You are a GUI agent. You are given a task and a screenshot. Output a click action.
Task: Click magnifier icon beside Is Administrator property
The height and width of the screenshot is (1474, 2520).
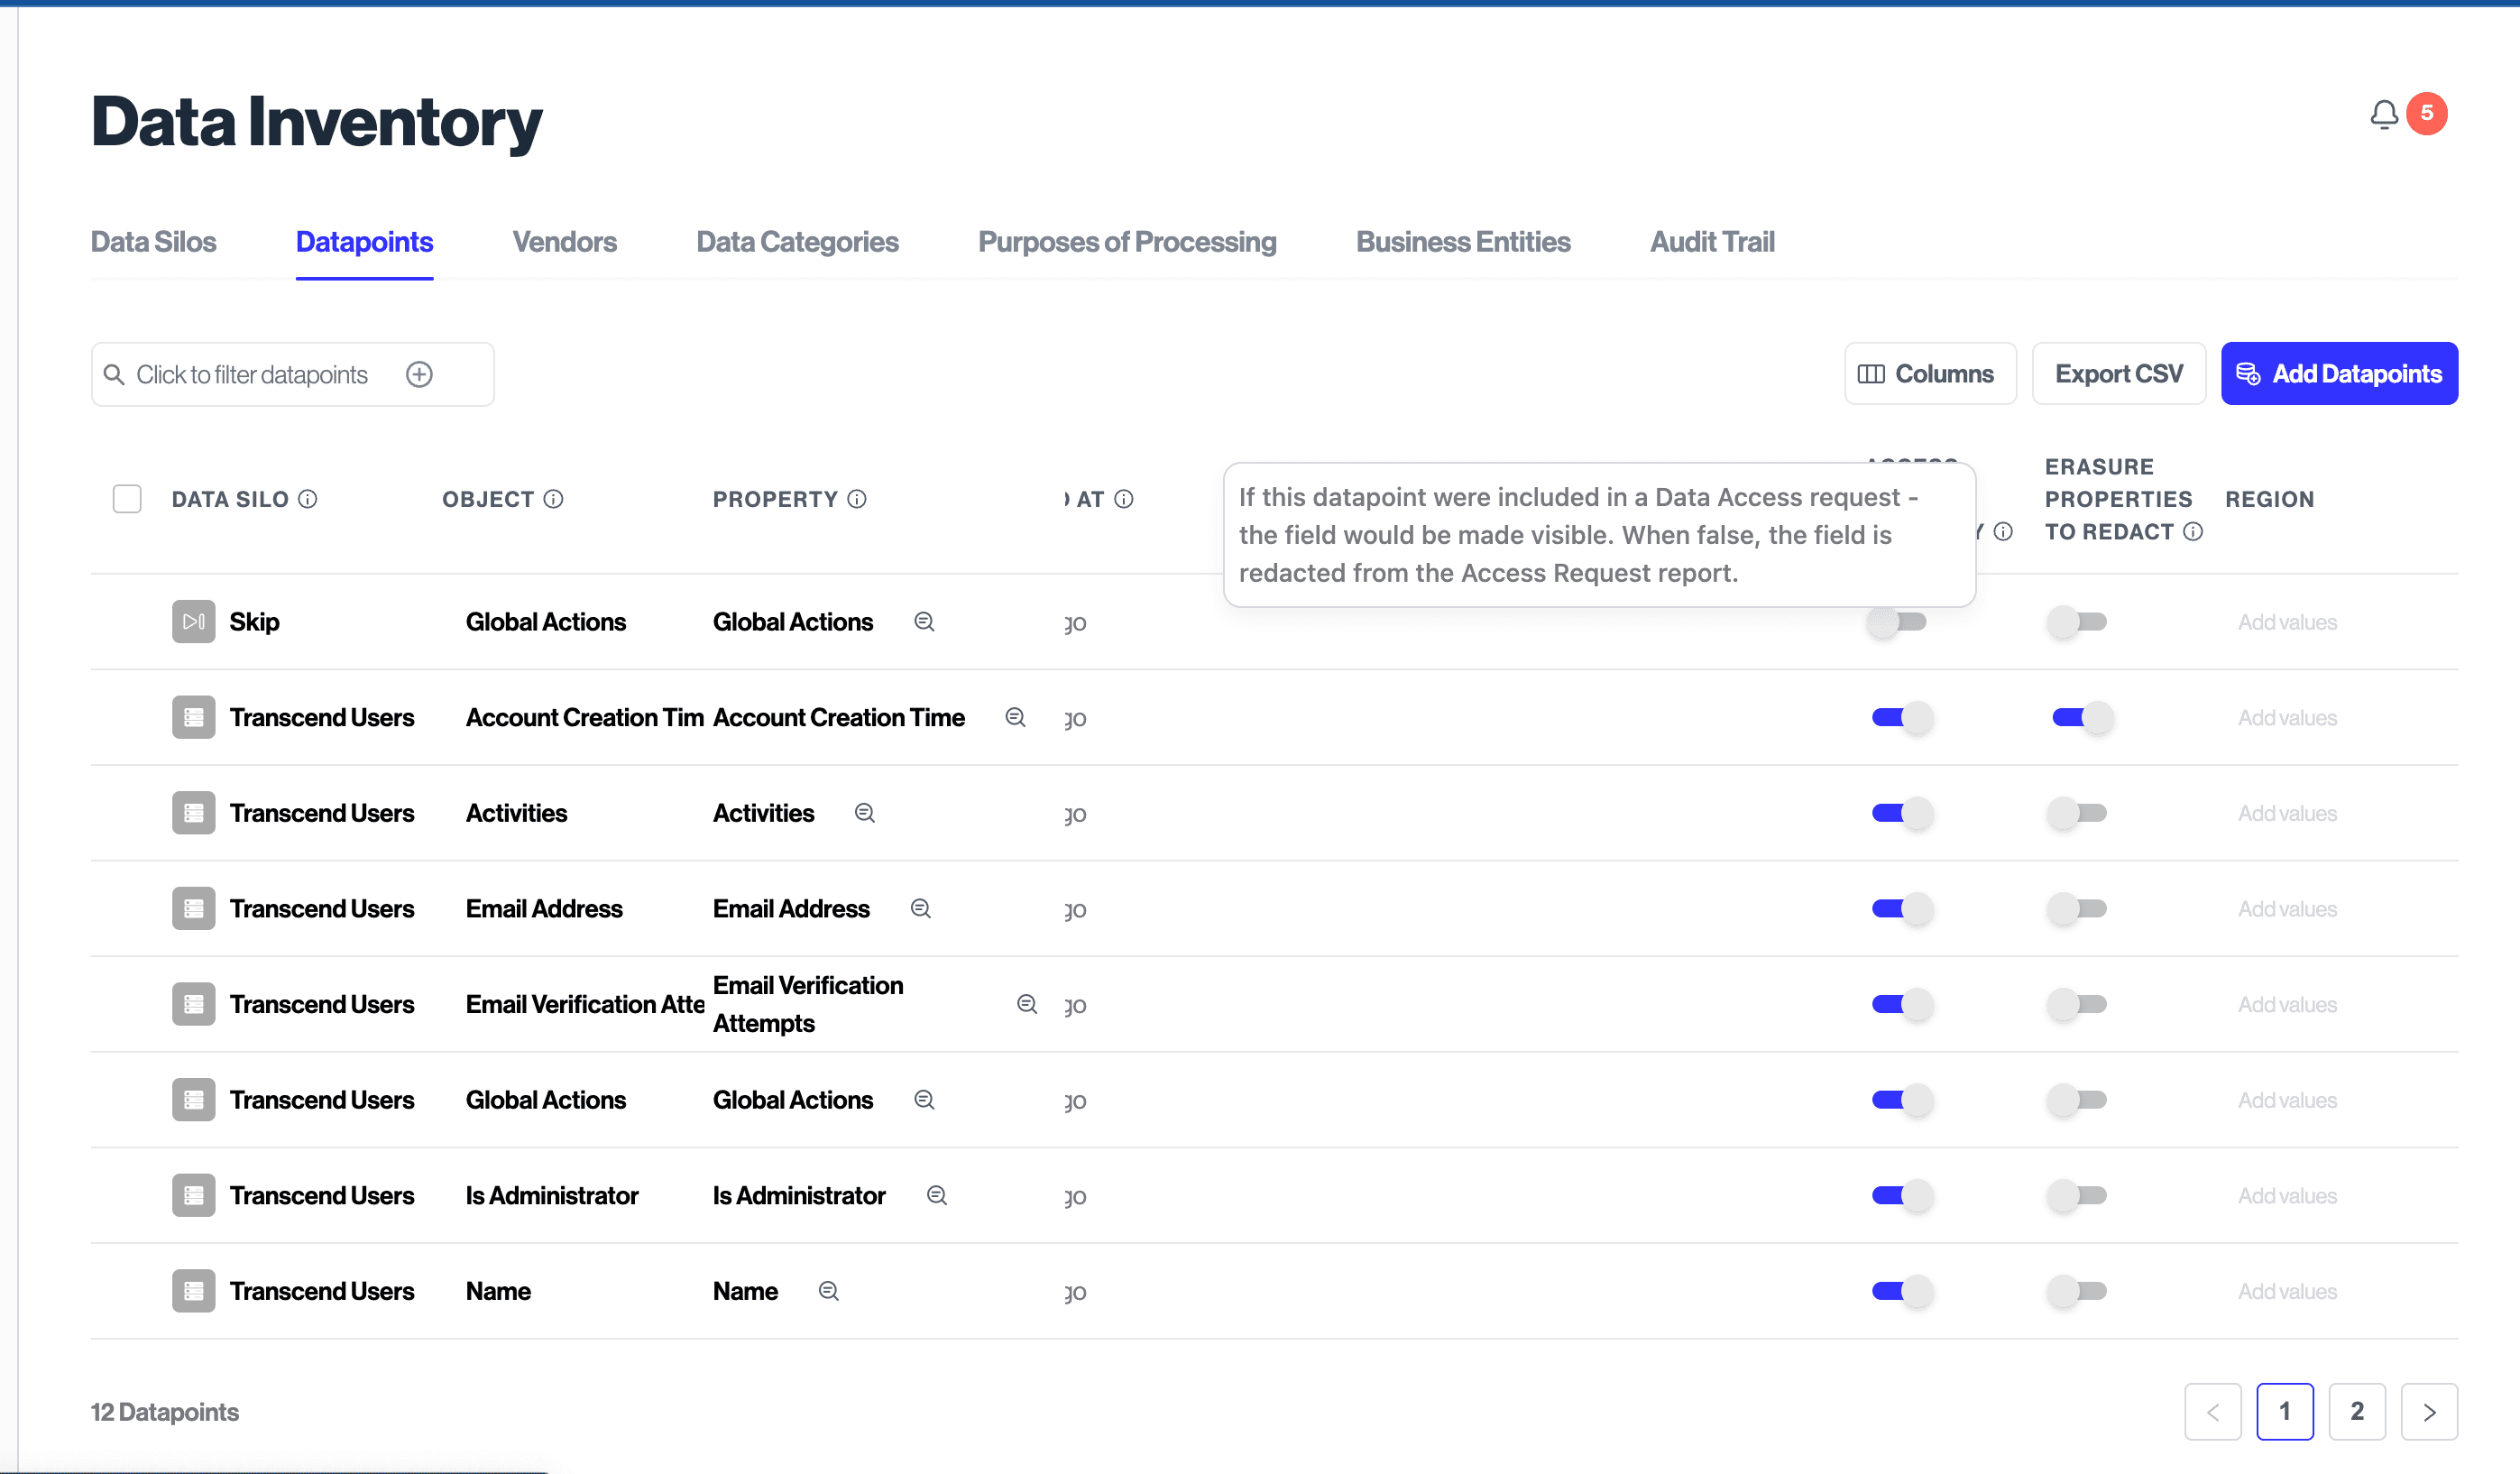(x=937, y=1195)
